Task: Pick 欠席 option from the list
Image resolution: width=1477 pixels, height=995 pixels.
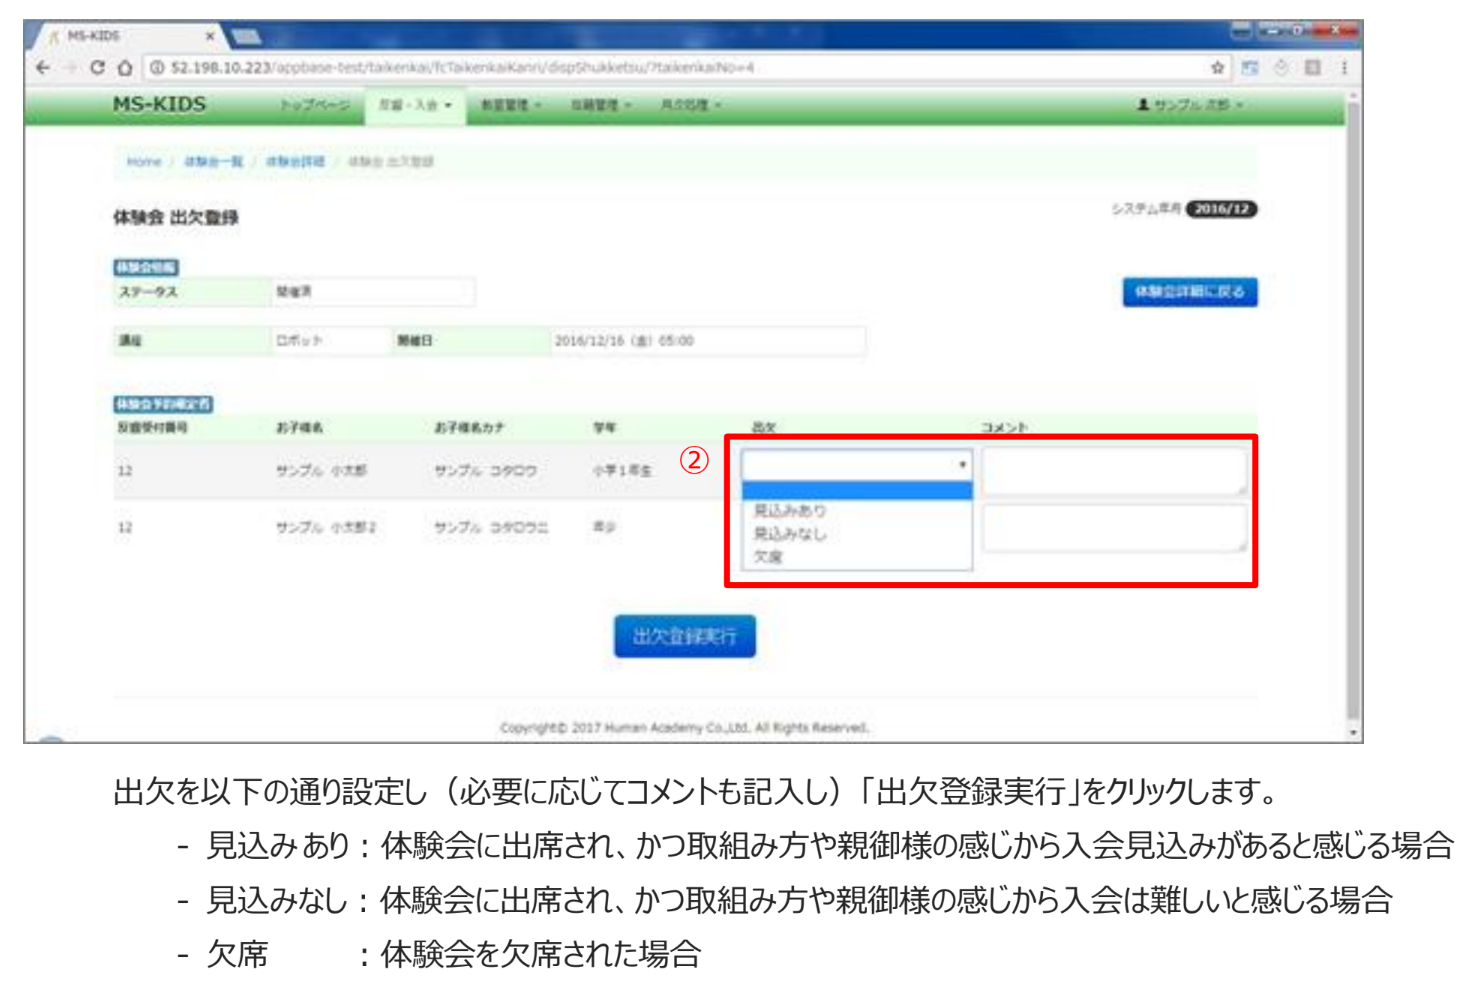Action: 769,557
